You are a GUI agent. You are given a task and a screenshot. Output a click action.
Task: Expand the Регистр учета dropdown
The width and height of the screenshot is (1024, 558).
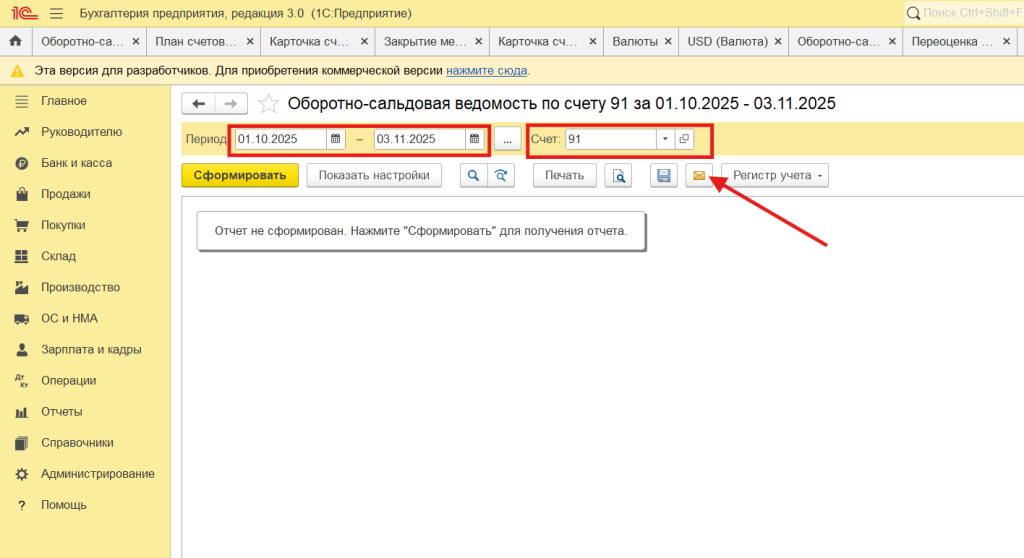(x=775, y=175)
